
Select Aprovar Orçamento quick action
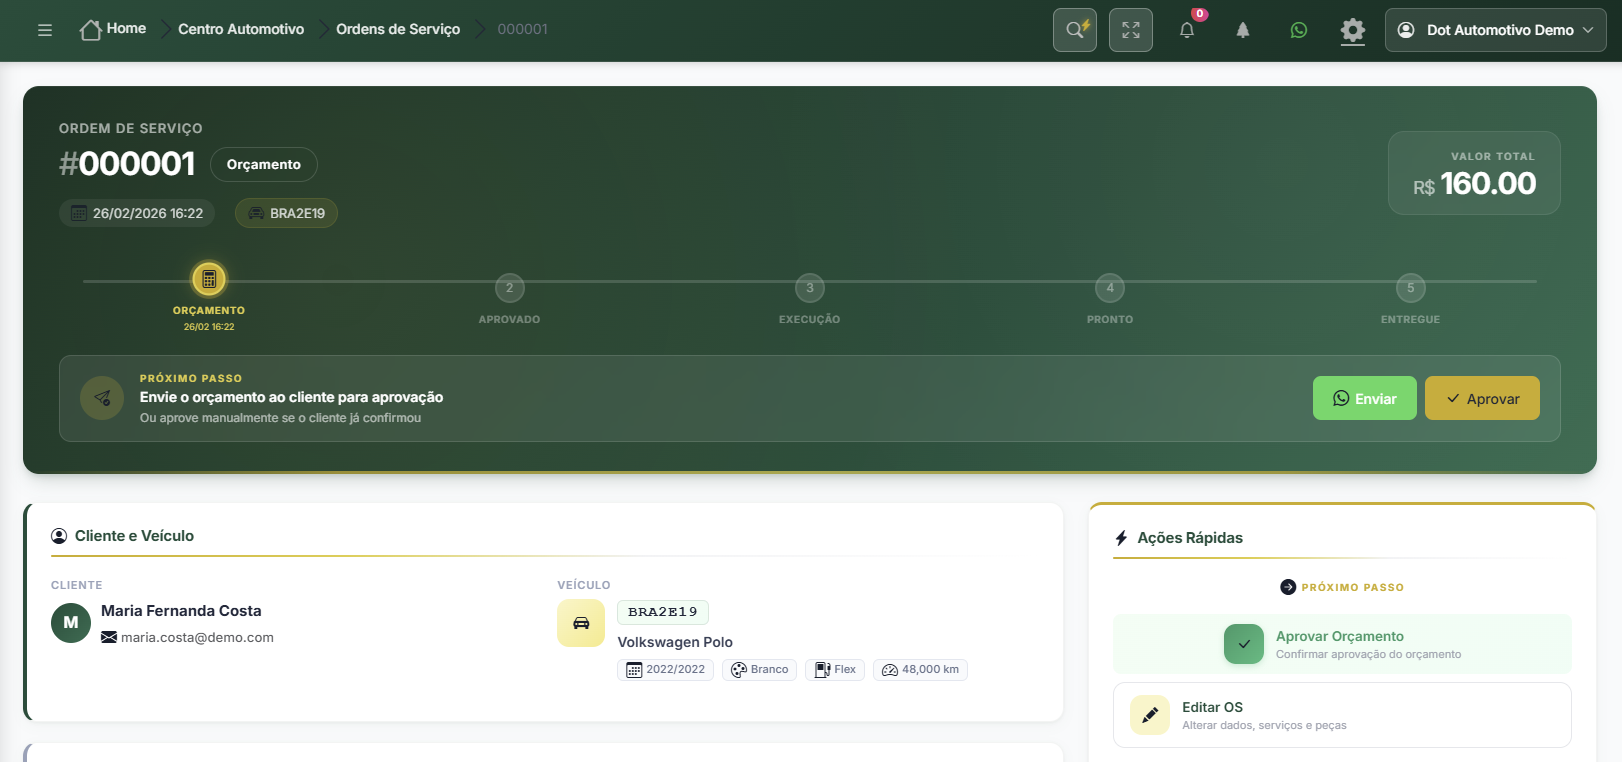pyautogui.click(x=1341, y=644)
